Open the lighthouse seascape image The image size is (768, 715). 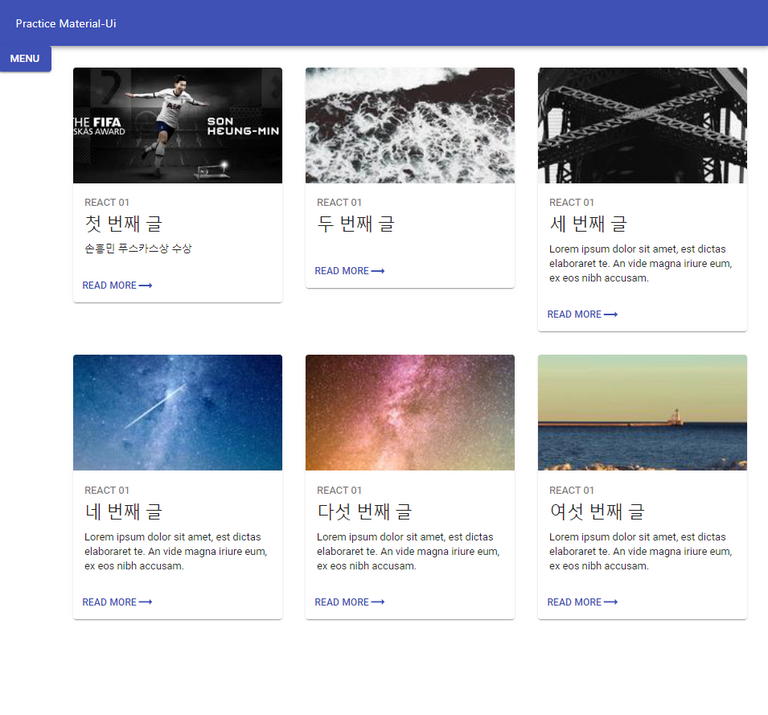click(x=643, y=413)
